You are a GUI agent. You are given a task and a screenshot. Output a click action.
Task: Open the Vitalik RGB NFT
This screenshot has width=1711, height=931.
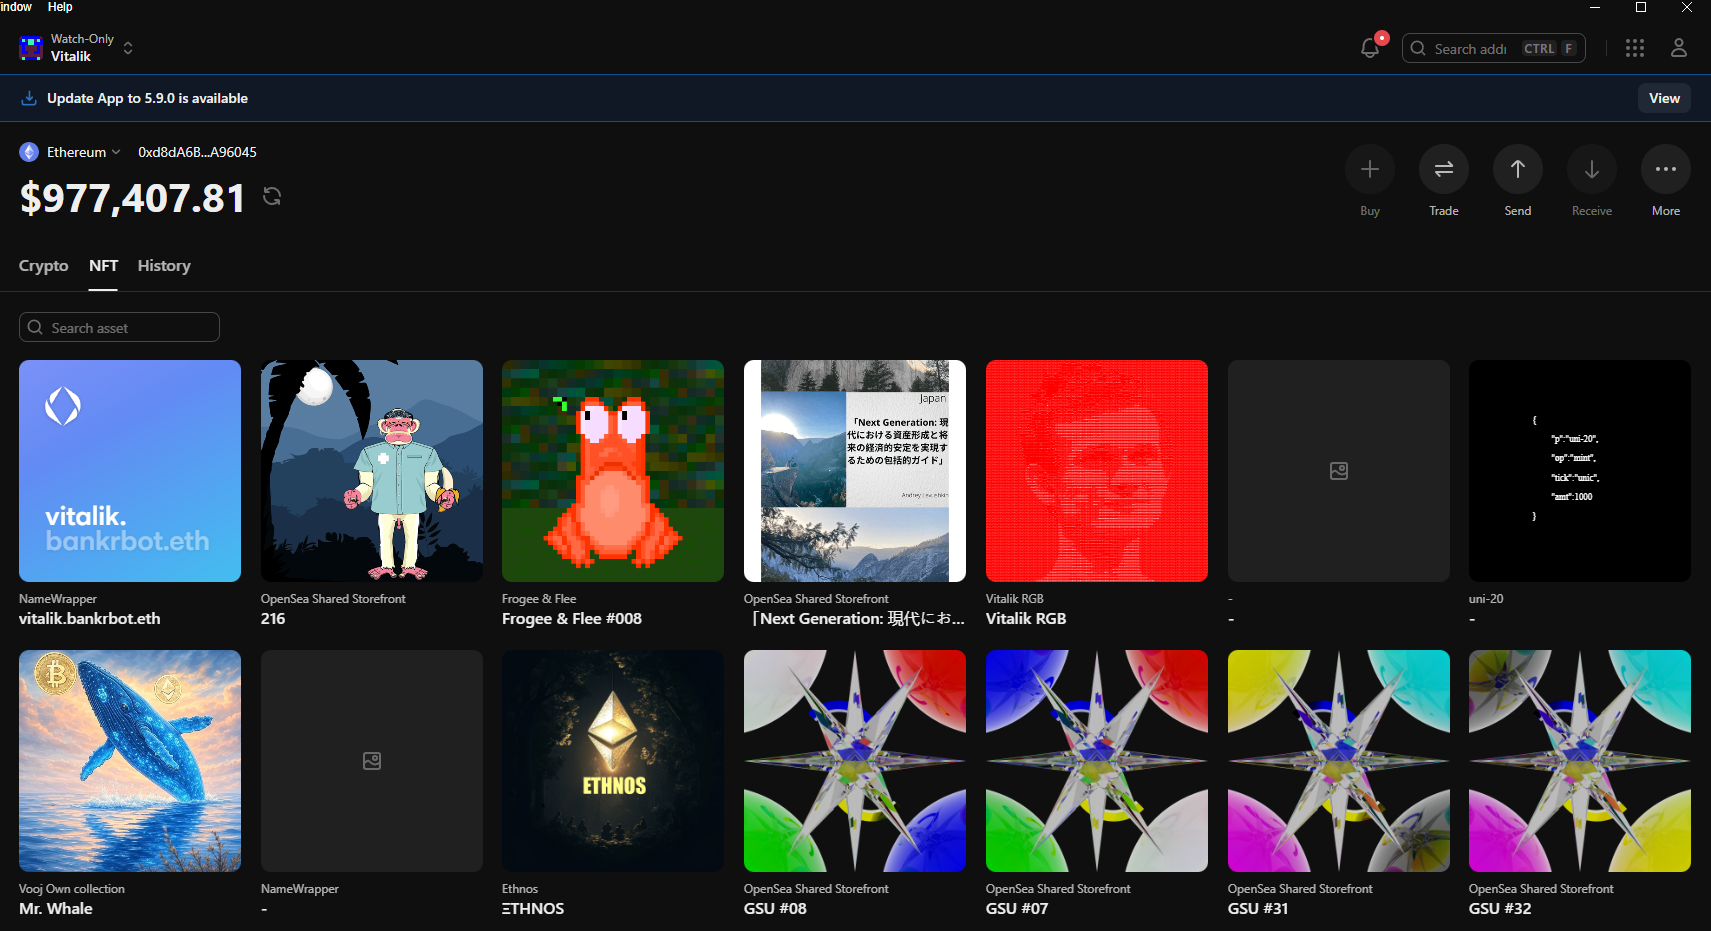(1097, 471)
